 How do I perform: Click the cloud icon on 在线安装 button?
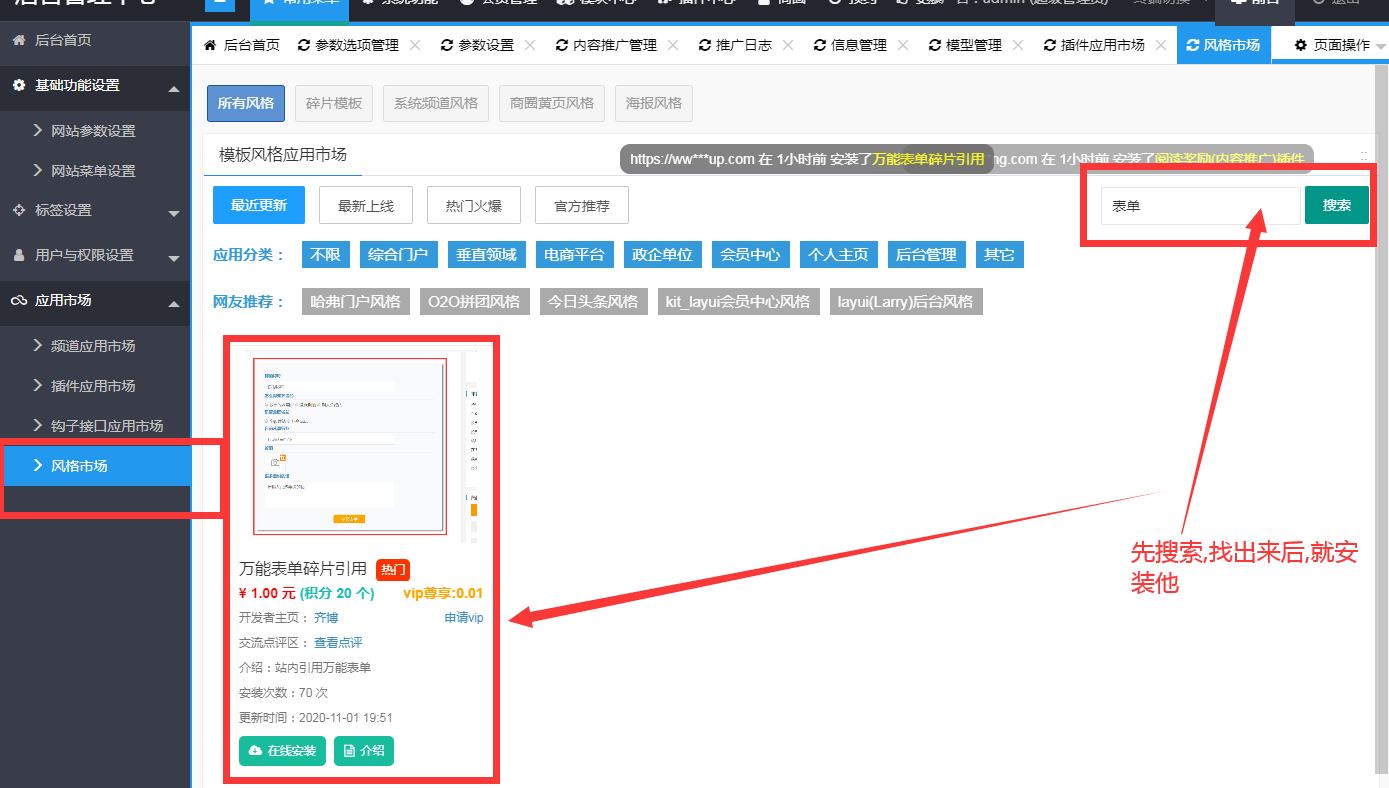point(255,751)
